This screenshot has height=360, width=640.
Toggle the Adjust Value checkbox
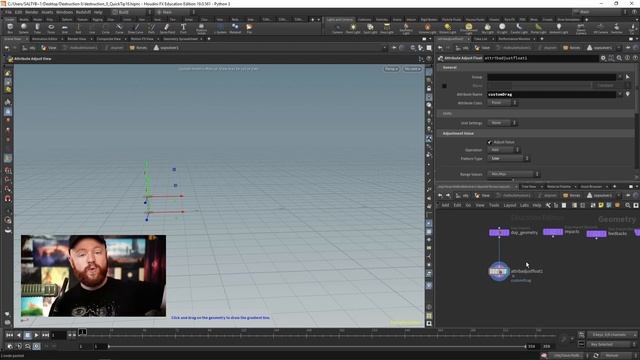[x=489, y=142]
